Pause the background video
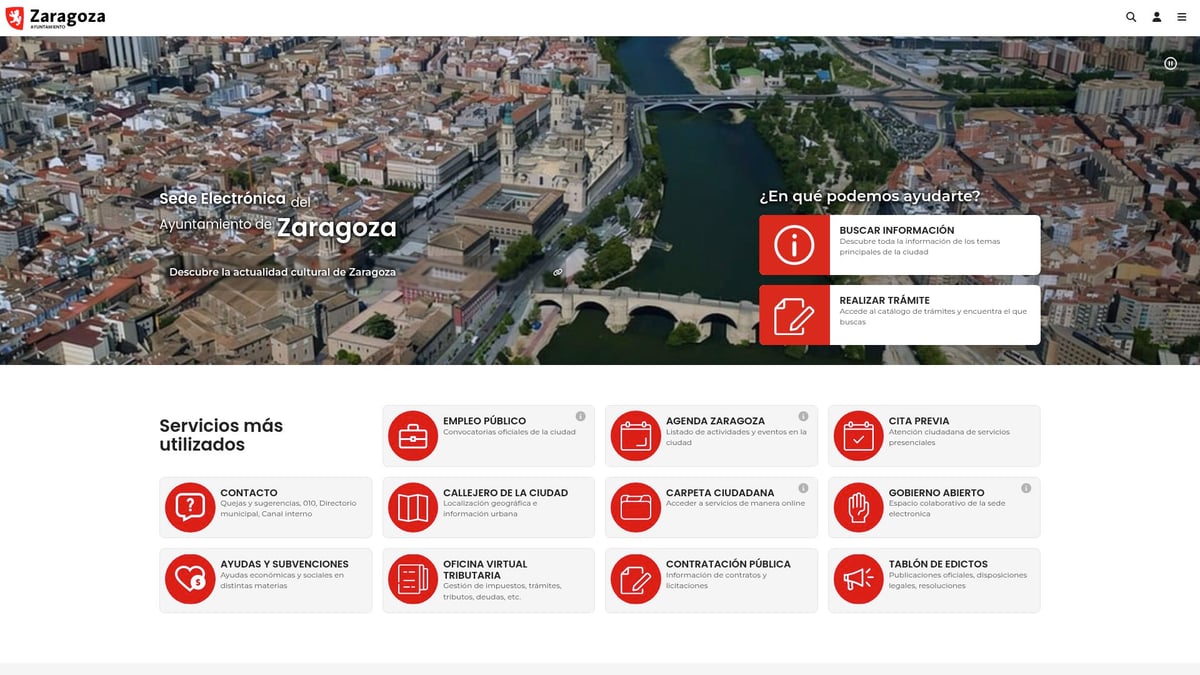The image size is (1200, 675). pyautogui.click(x=1170, y=63)
